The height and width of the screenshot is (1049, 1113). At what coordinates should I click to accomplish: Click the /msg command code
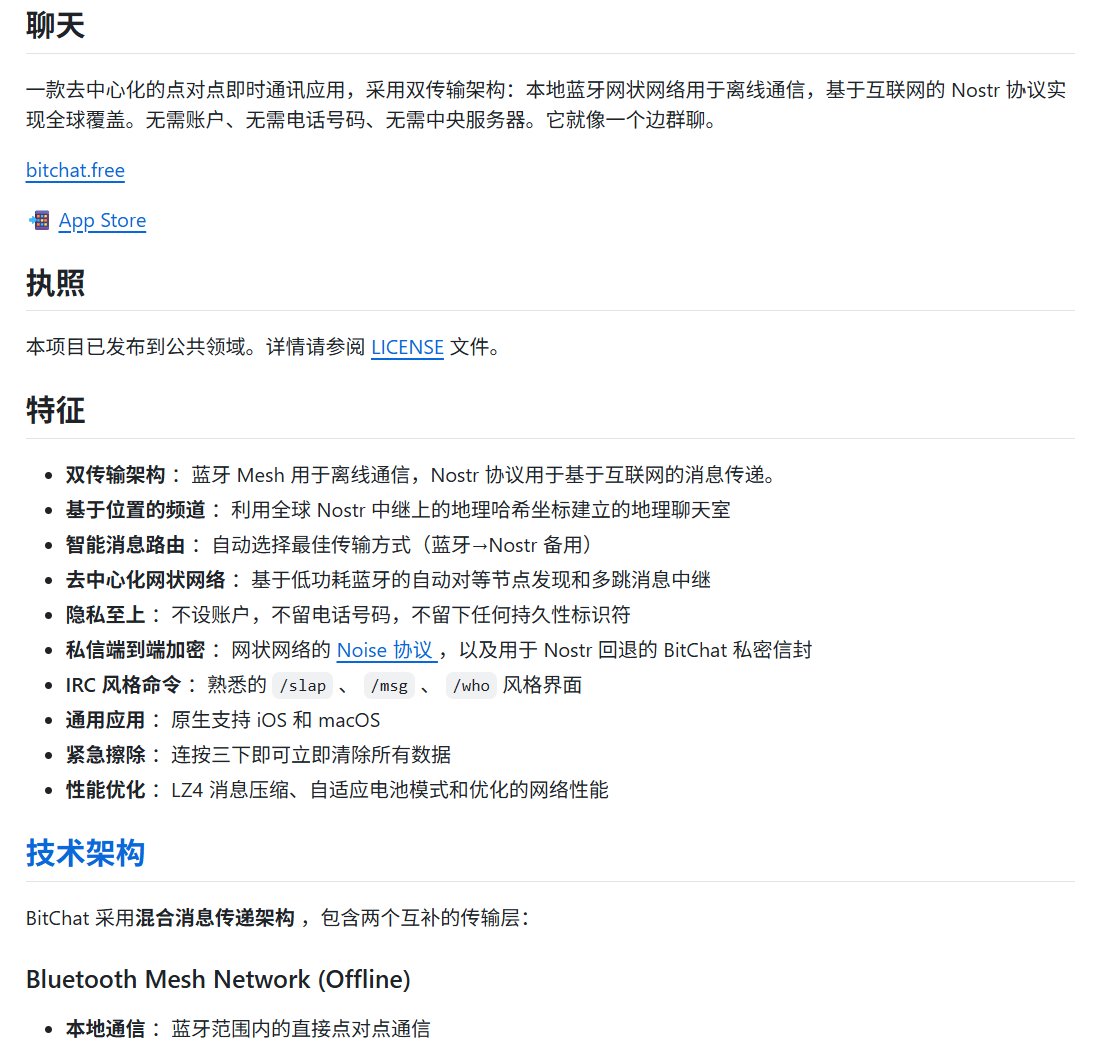tap(389, 686)
